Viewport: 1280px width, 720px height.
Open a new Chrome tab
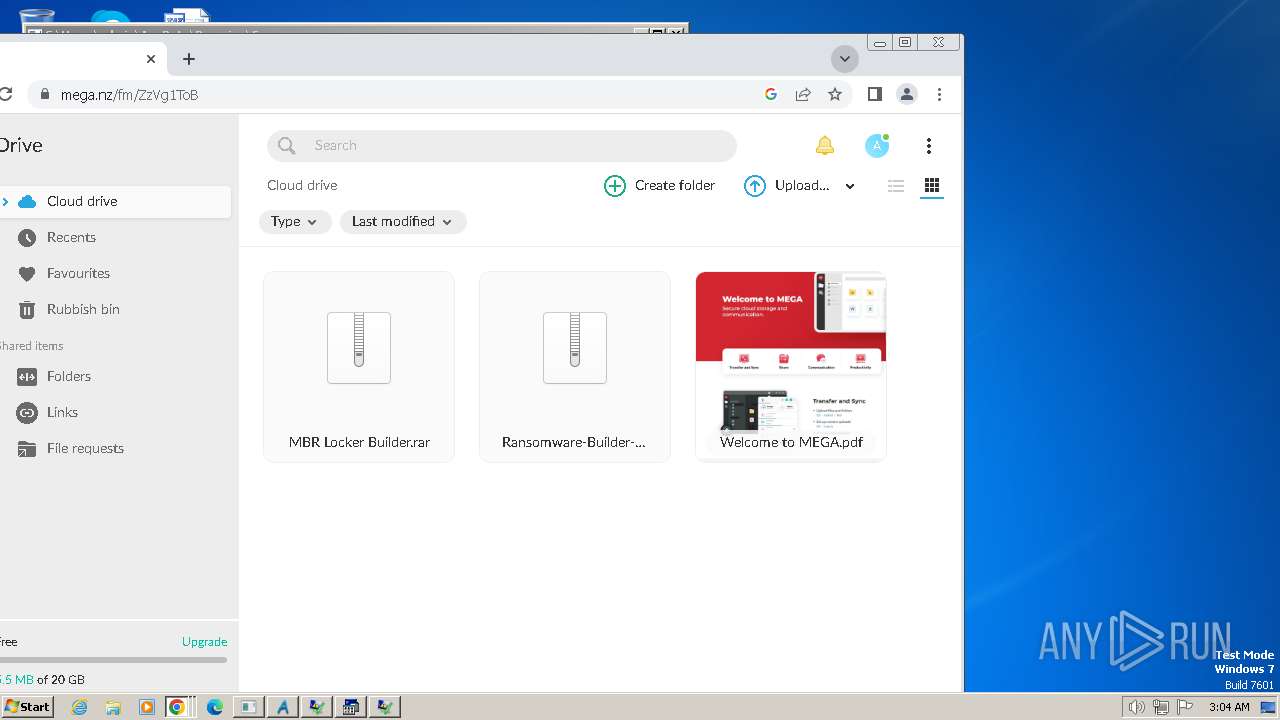(188, 59)
